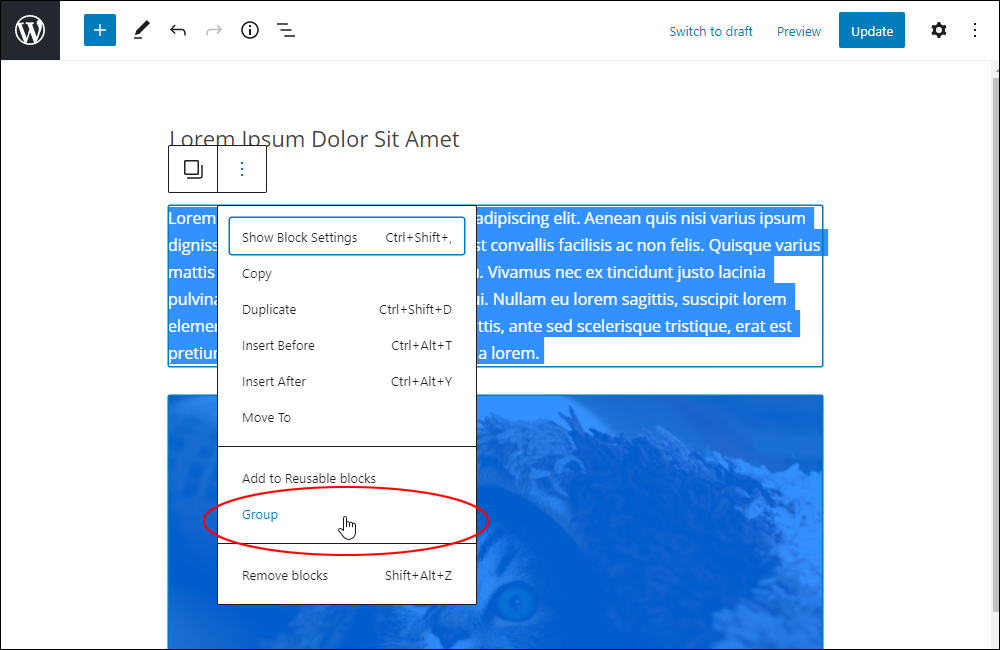Open the block toolbar options menu
The height and width of the screenshot is (650, 1000).
pos(242,169)
